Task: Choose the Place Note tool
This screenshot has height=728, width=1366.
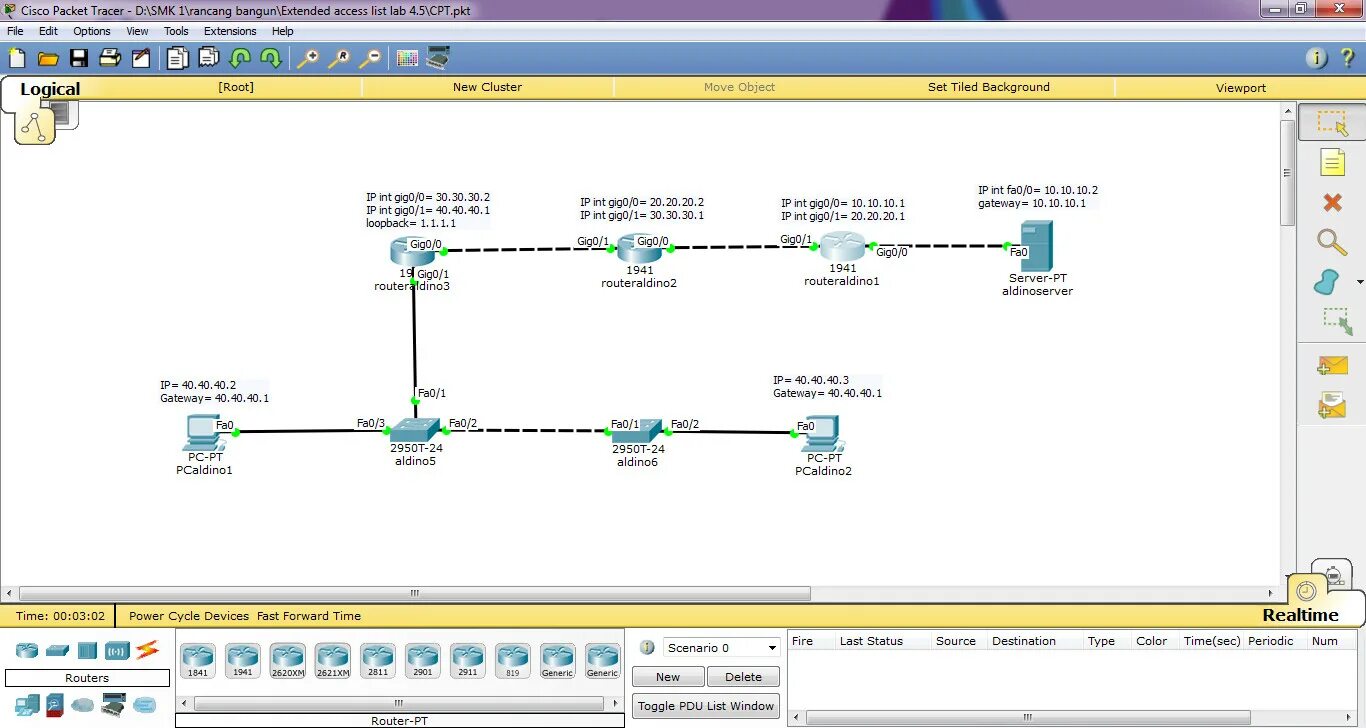Action: pos(1332,162)
